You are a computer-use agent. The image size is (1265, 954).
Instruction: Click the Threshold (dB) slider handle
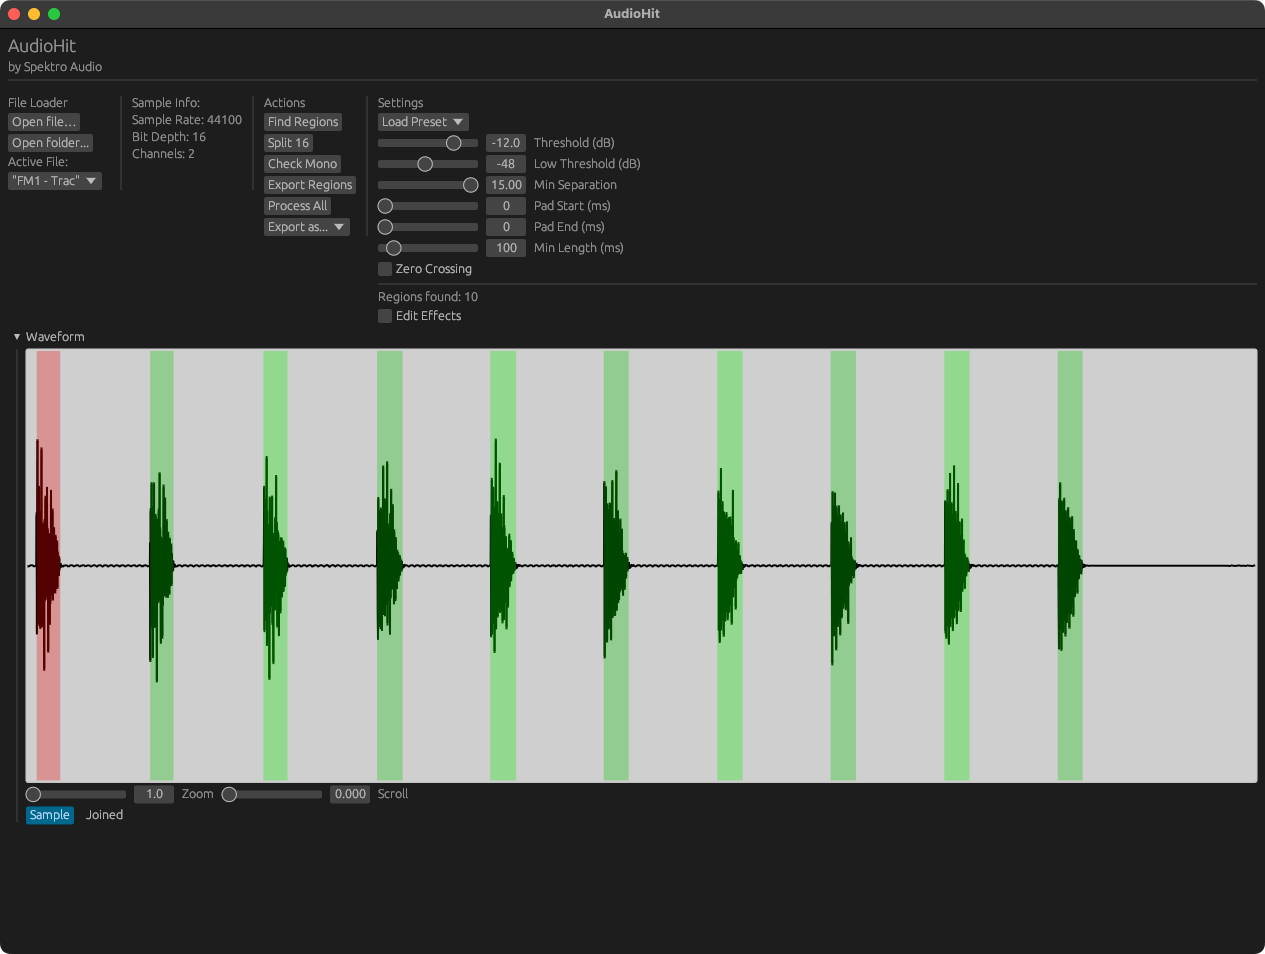pos(453,143)
